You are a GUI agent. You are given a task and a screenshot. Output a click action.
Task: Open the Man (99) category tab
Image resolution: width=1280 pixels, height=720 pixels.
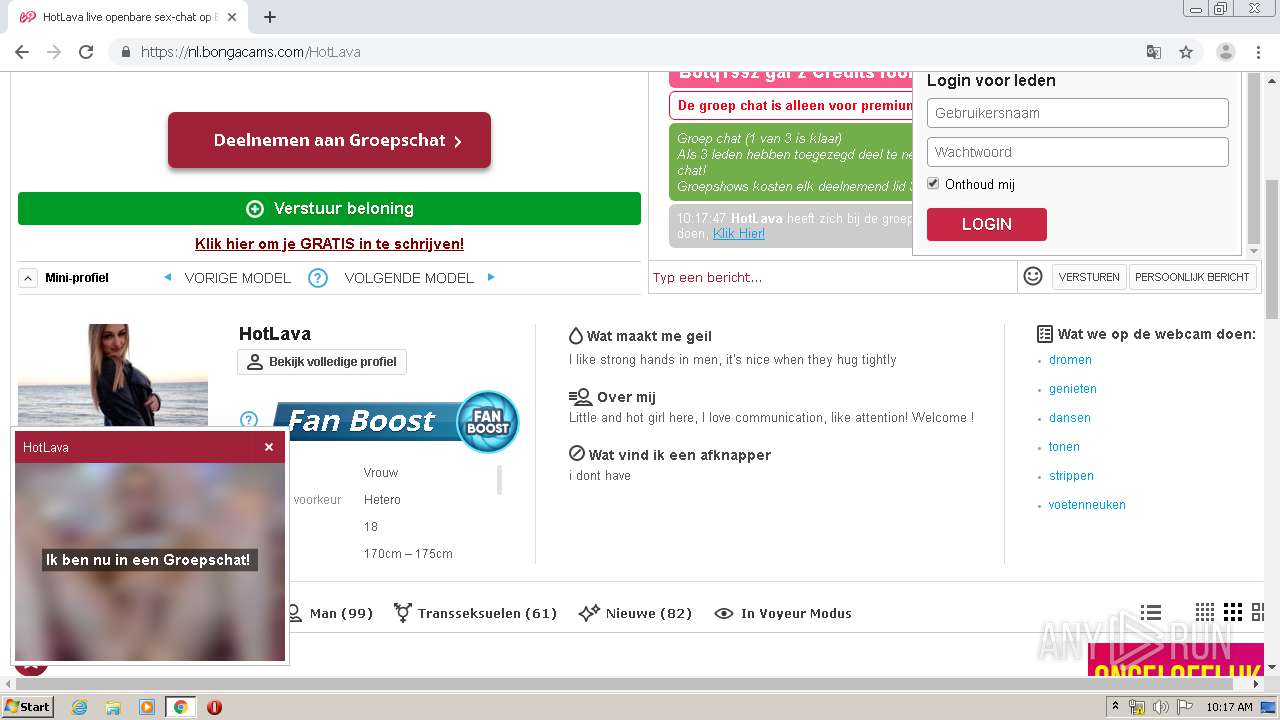(x=330, y=613)
